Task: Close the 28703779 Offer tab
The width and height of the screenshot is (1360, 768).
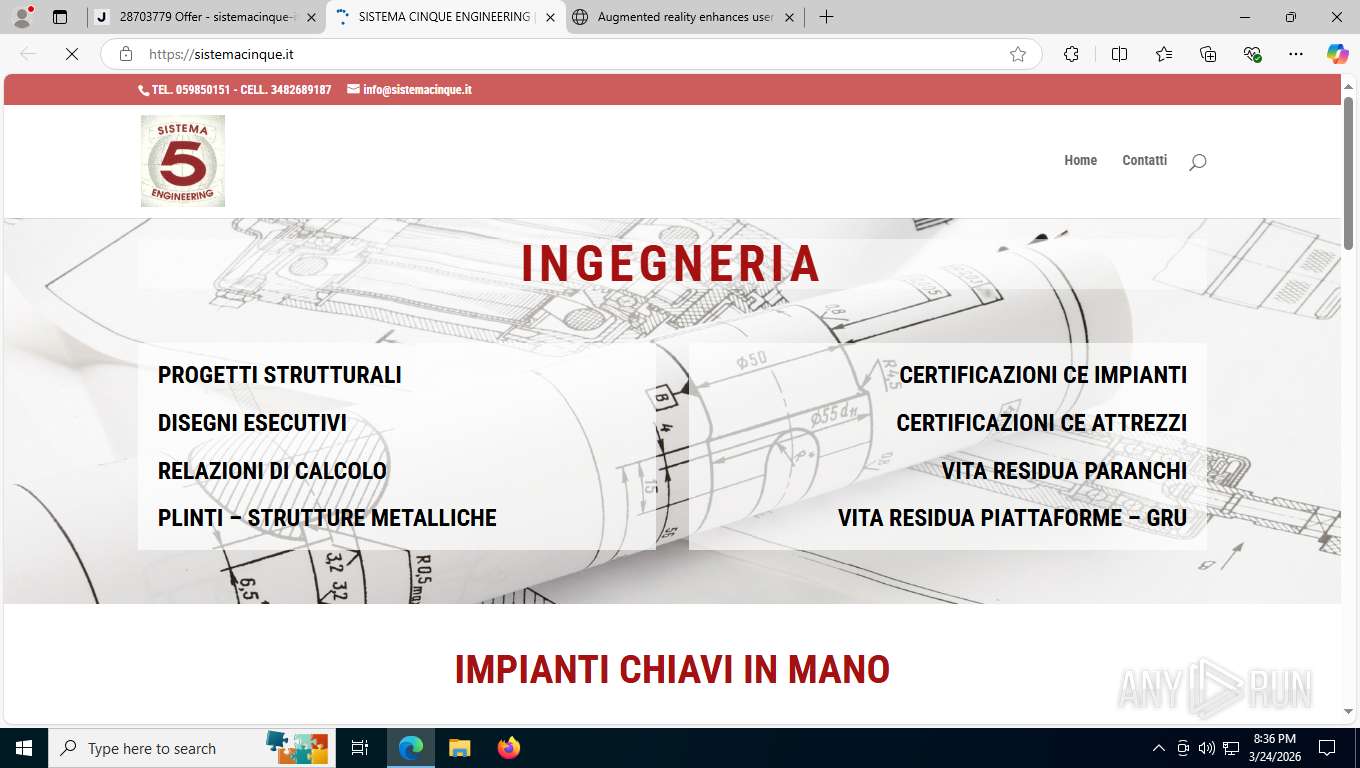Action: pos(311,17)
